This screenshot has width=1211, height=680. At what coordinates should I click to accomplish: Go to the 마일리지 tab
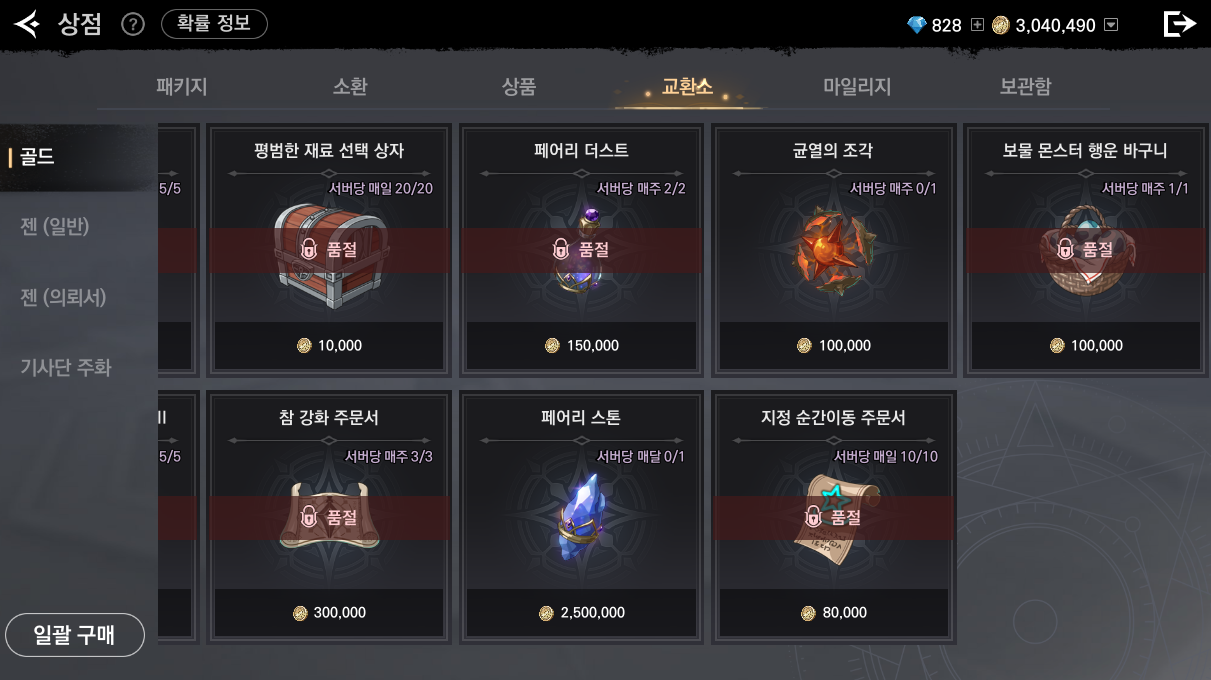coord(857,87)
